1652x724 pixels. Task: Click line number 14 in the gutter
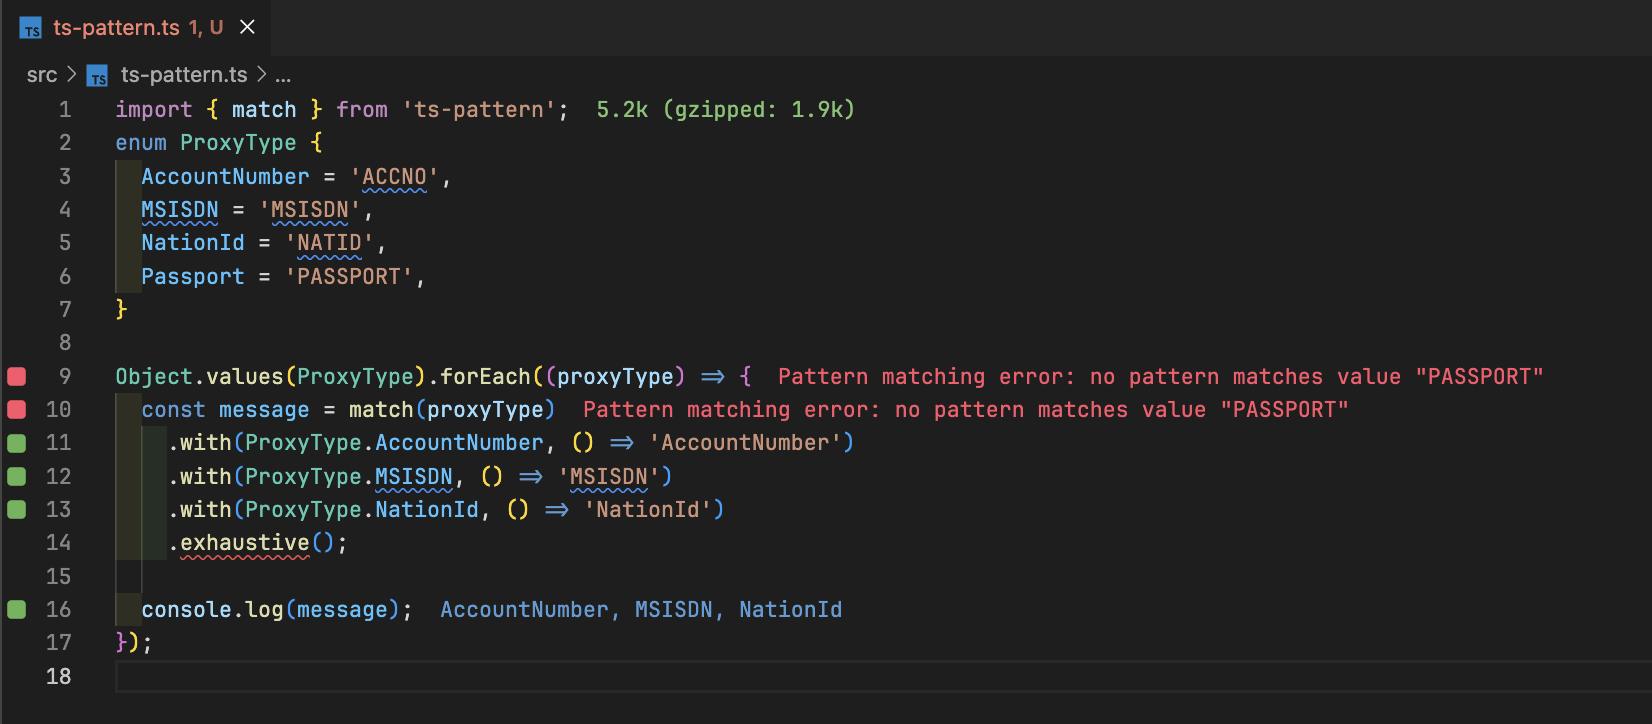pyautogui.click(x=58, y=543)
